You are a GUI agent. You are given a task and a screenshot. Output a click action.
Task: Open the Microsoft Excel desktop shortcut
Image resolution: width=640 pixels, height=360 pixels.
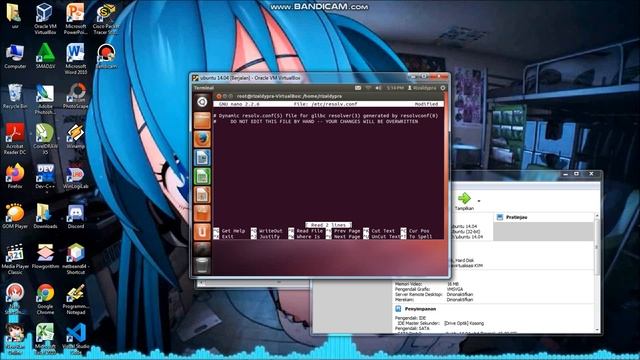point(45,339)
